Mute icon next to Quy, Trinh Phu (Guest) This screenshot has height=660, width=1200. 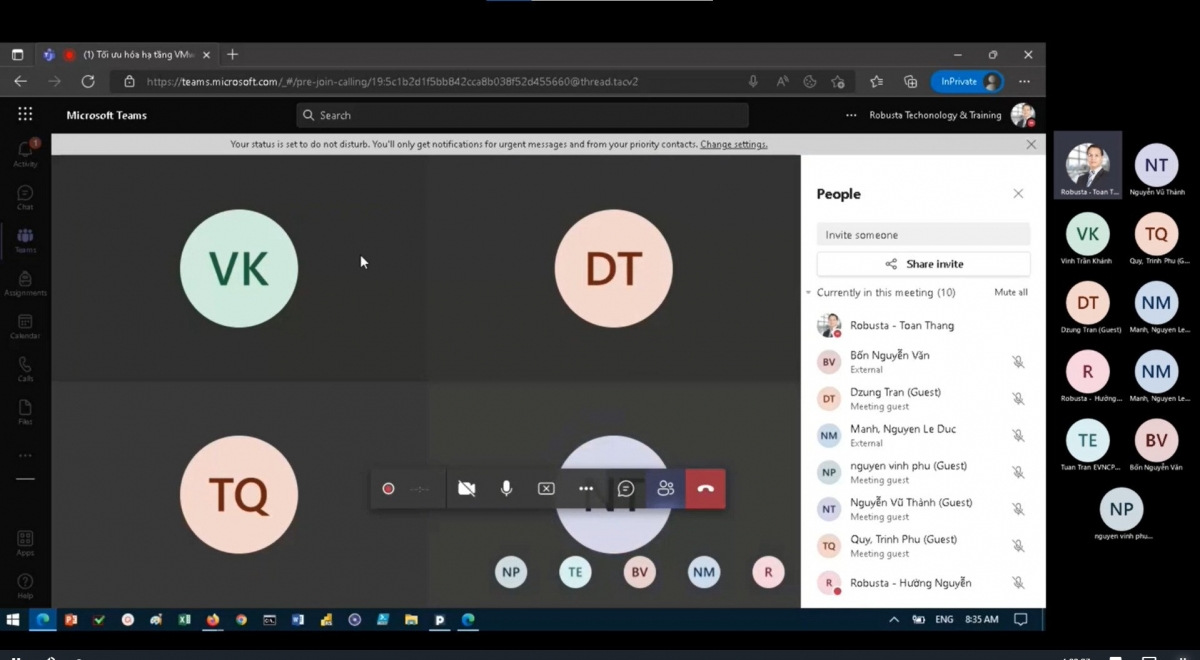pyautogui.click(x=1018, y=546)
